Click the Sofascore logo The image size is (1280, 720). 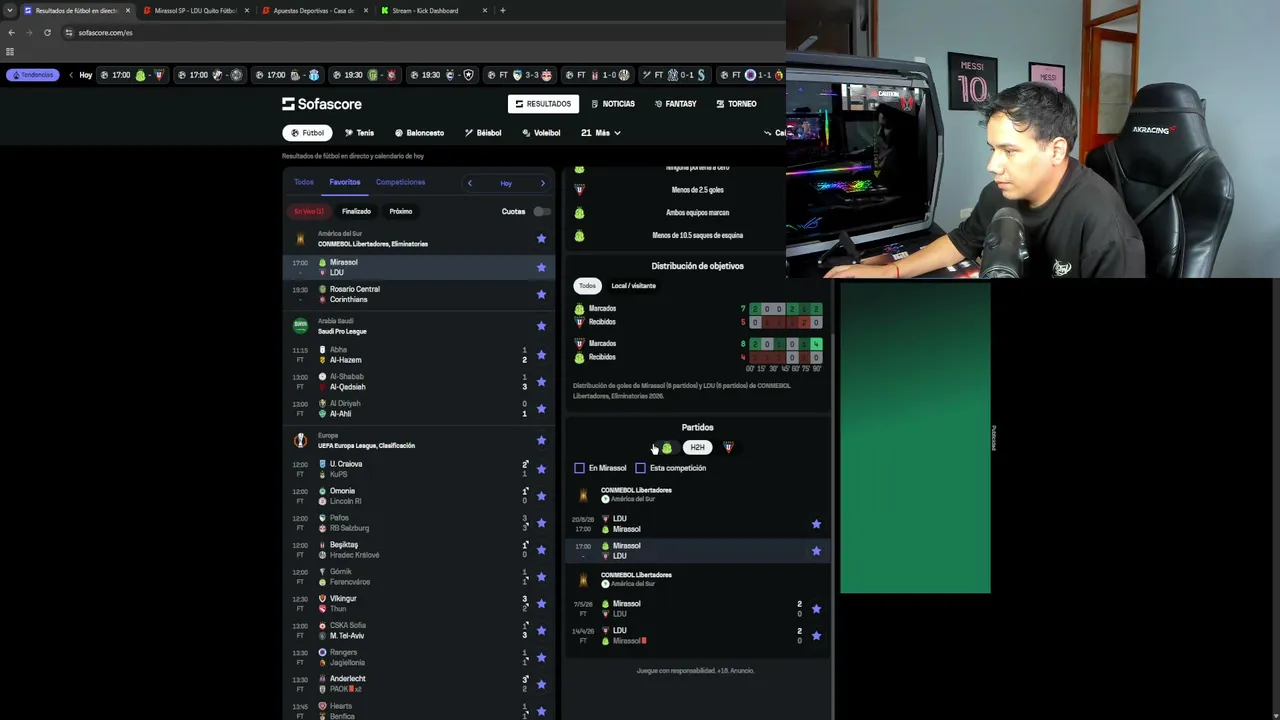pyautogui.click(x=321, y=104)
